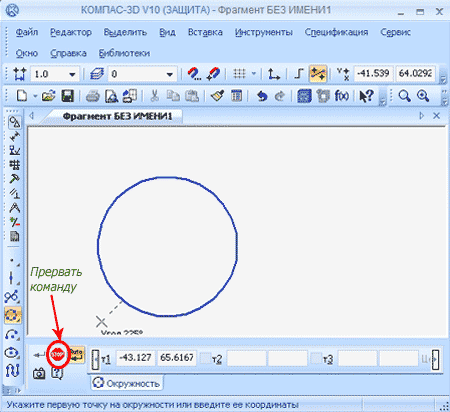Click the Print icon in toolbar
450x412 pixels.
pyautogui.click(x=93, y=96)
